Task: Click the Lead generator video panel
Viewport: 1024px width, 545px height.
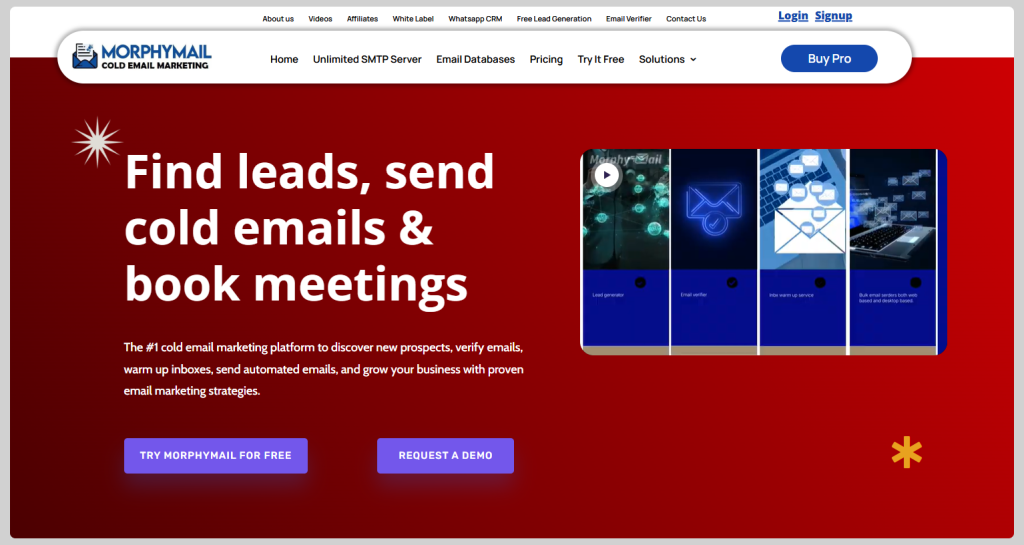Action: tap(626, 252)
